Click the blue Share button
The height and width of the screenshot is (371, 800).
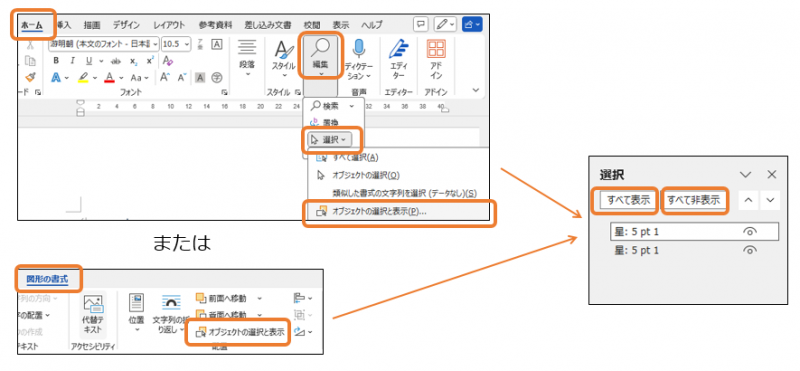tap(472, 24)
